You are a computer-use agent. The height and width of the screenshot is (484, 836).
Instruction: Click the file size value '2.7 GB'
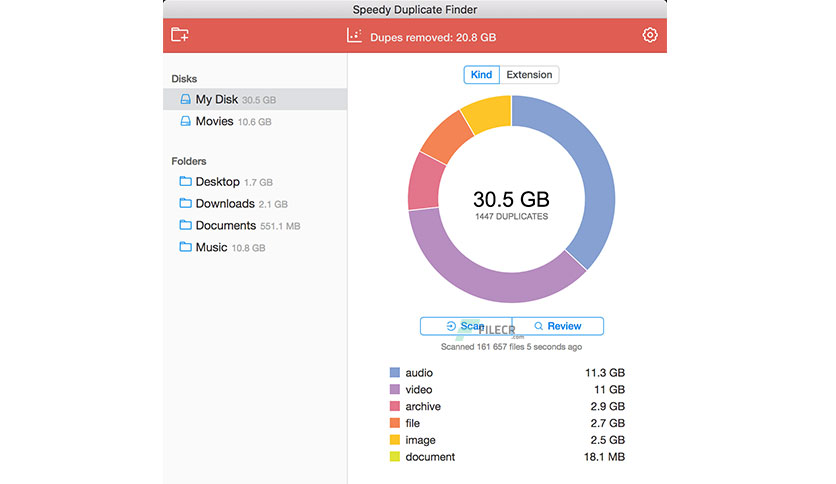point(607,423)
